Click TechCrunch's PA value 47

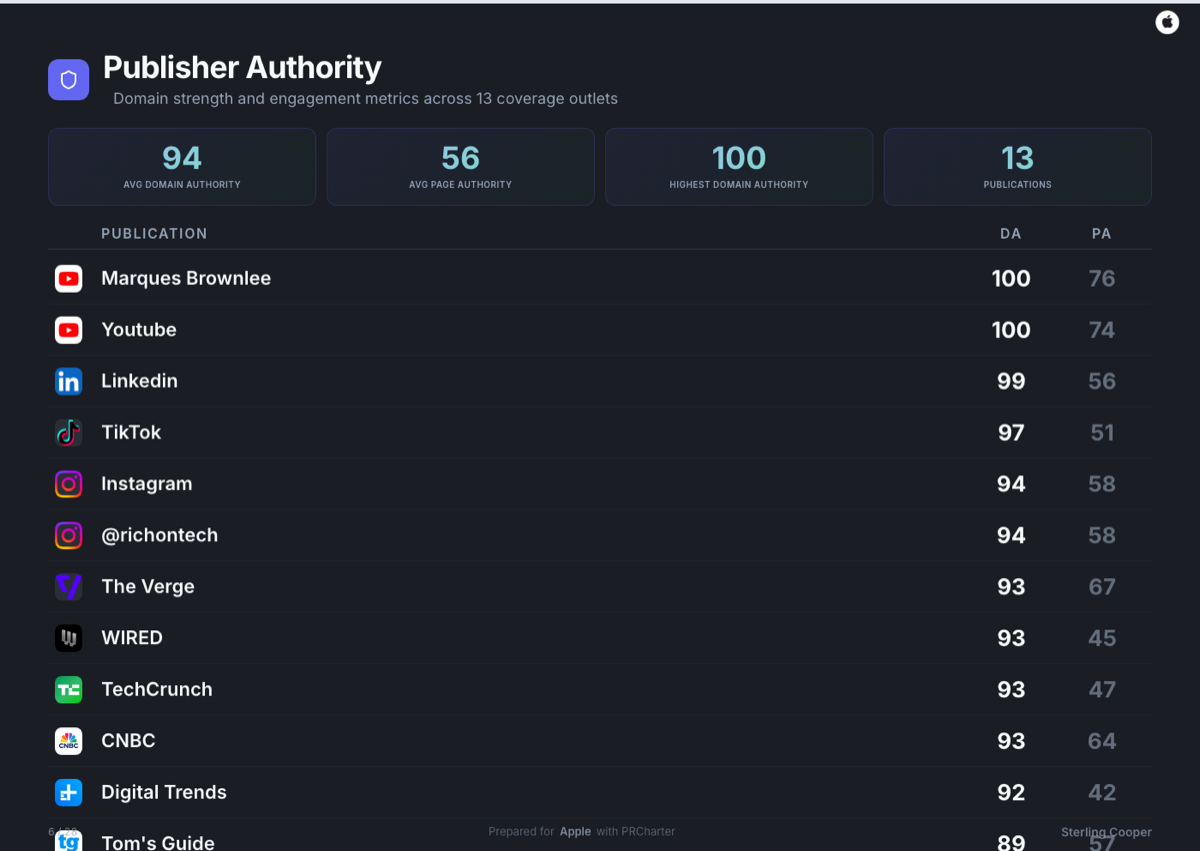coord(1102,689)
